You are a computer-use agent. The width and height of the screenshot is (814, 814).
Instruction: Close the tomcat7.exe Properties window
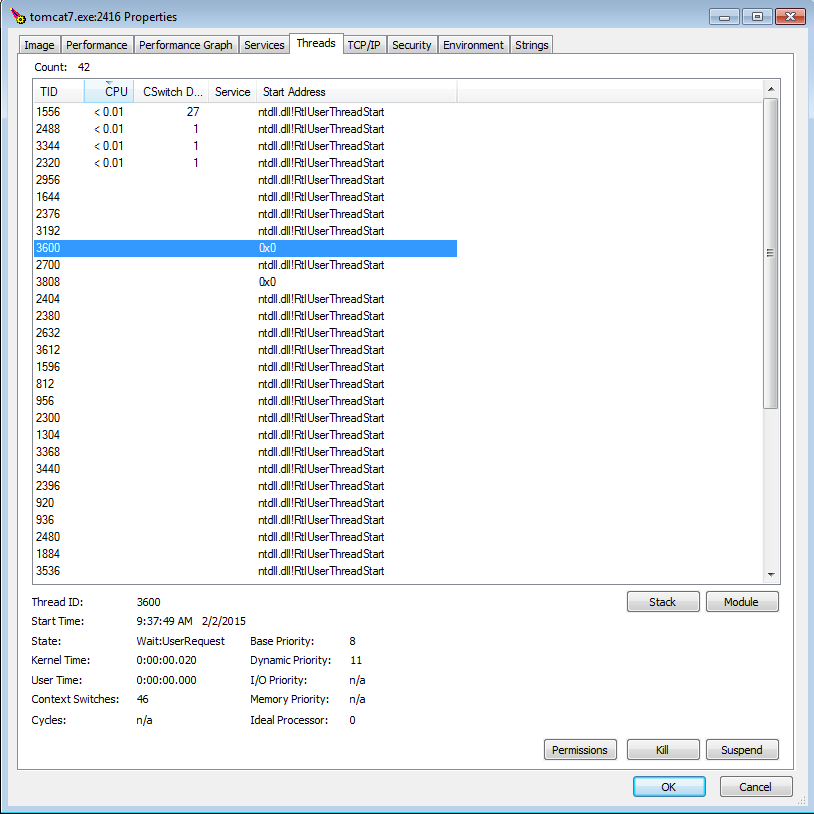click(790, 17)
